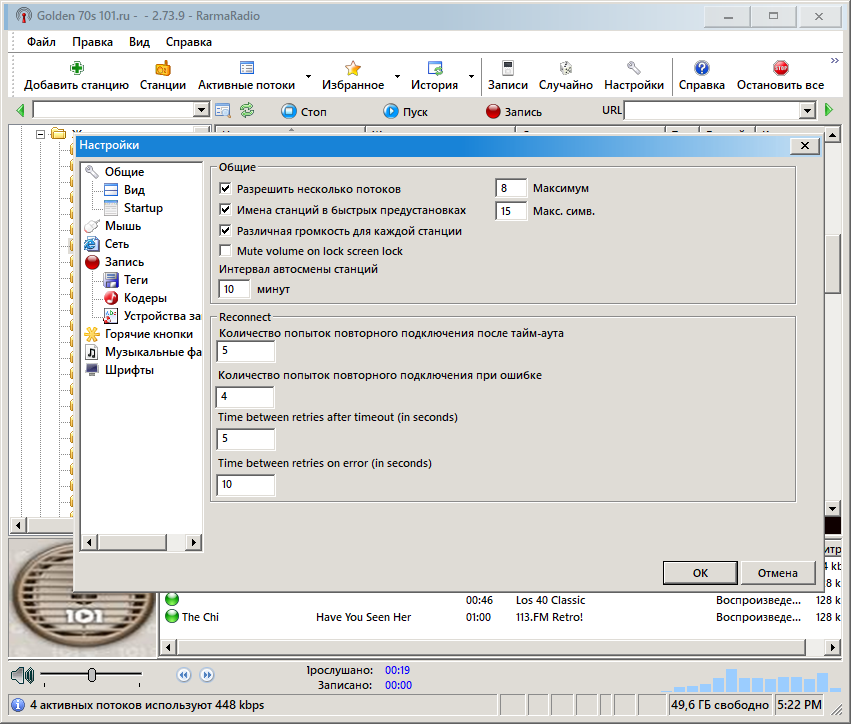Image resolution: width=851 pixels, height=724 pixels.
Task: Click the blue Пуск play button
Action: point(391,111)
